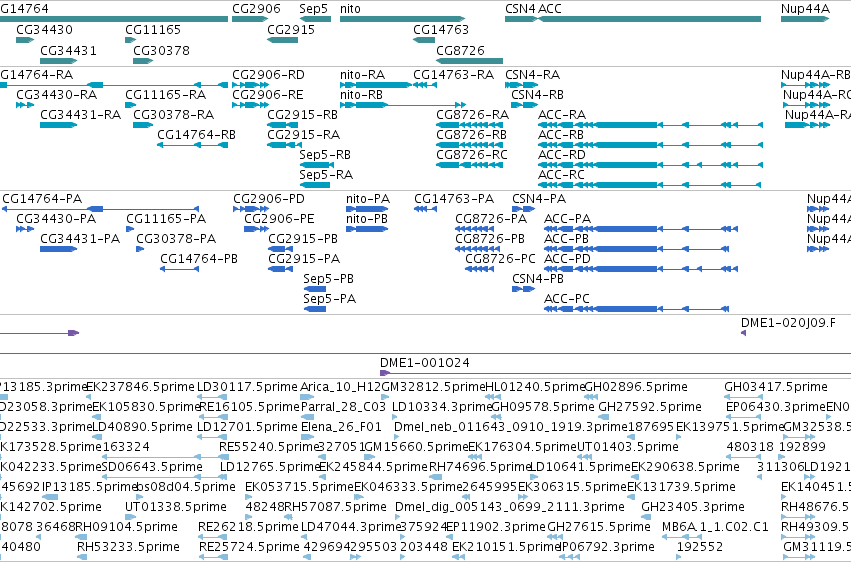The height and width of the screenshot is (562, 851).
Task: Click BAC label DME1-001O24
Action: 425,362
